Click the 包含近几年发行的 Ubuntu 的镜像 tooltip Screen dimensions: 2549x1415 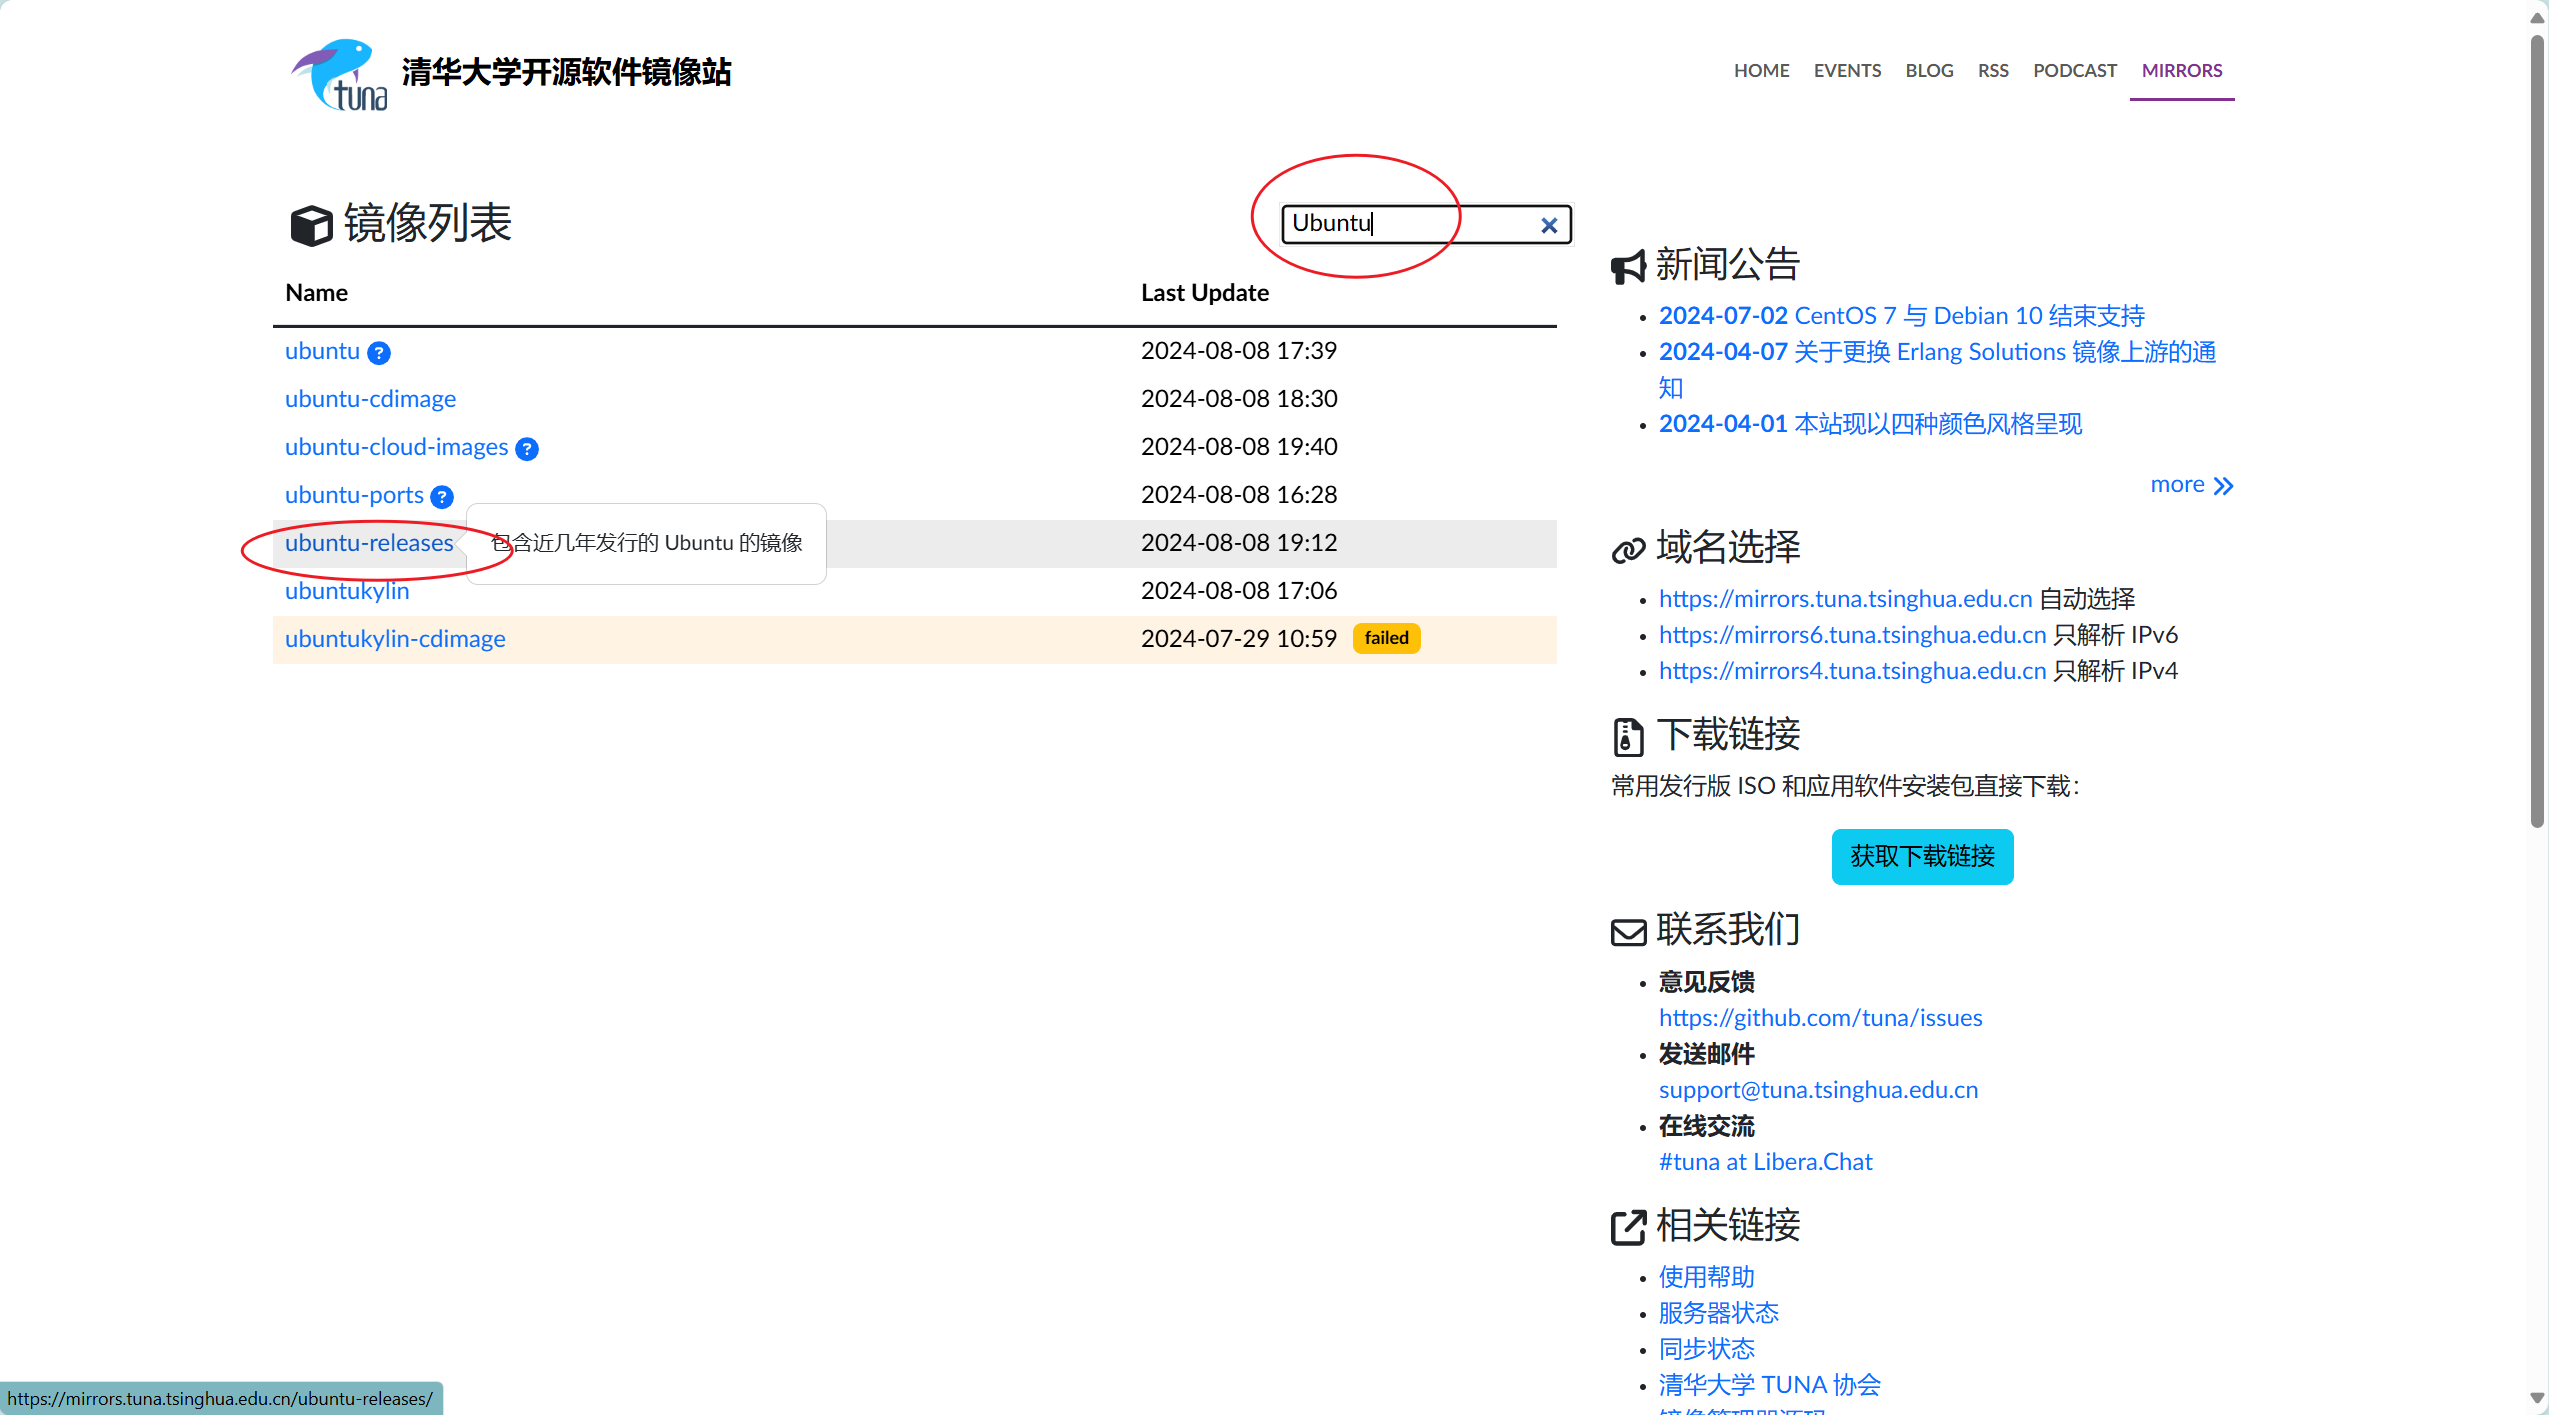(x=646, y=543)
